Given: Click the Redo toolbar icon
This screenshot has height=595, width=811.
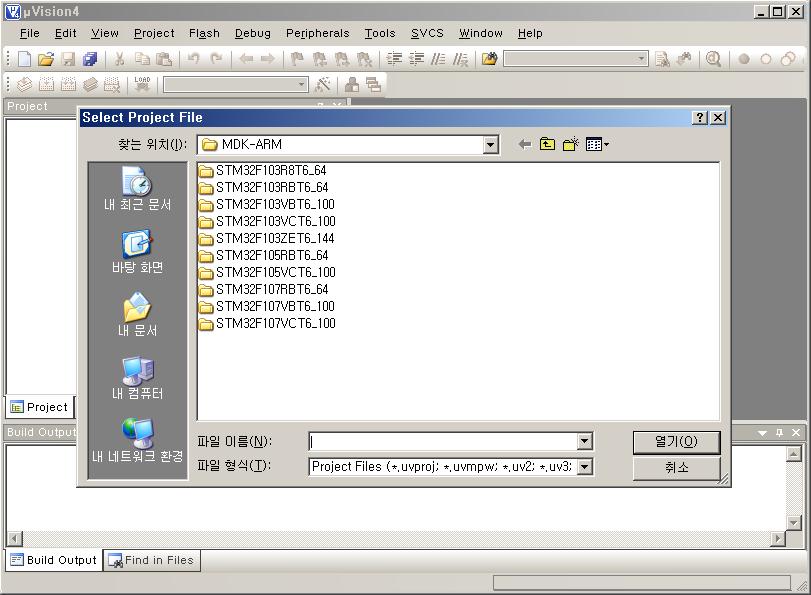Looking at the screenshot, I should click(x=216, y=59).
